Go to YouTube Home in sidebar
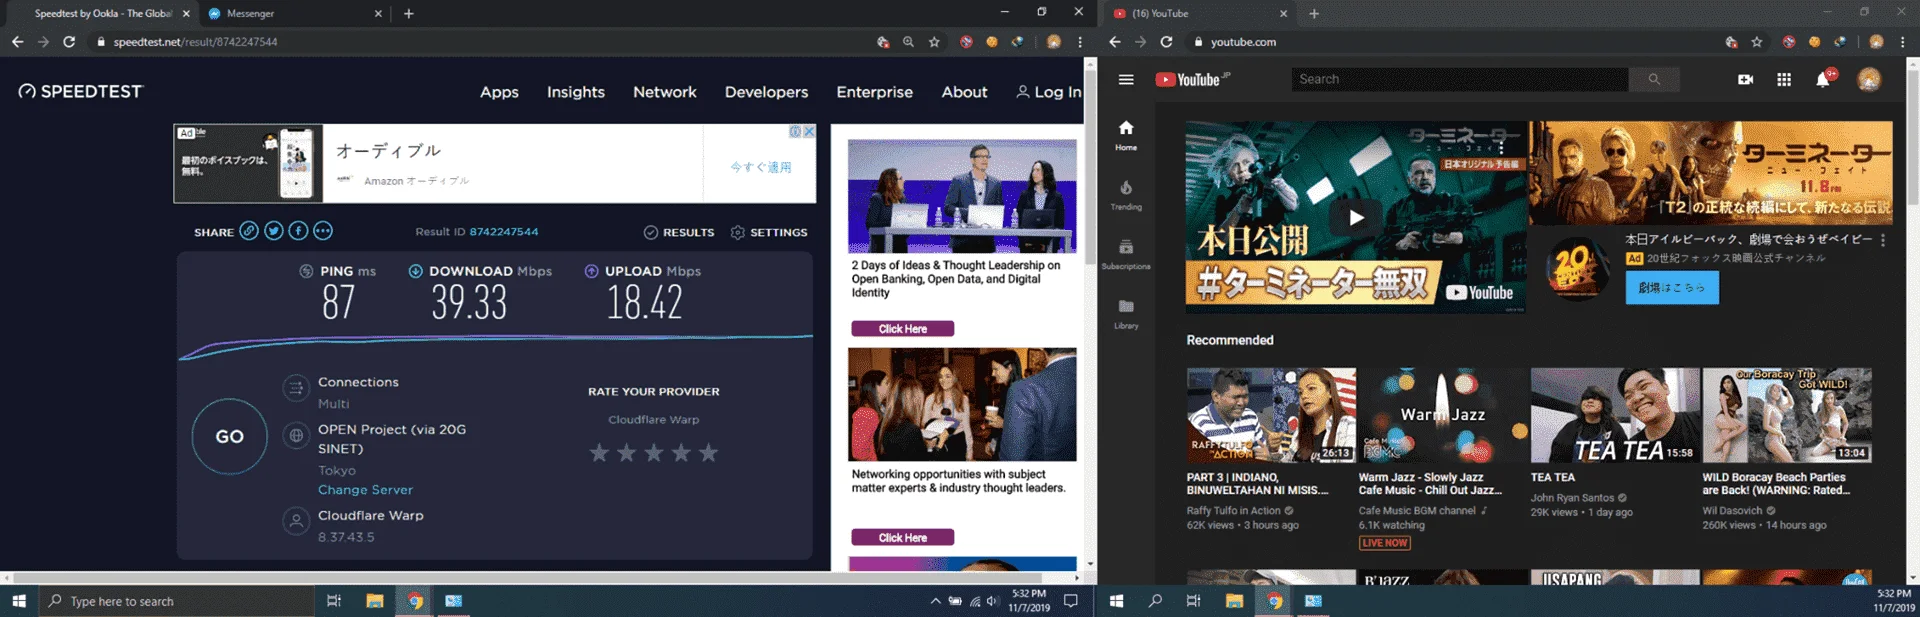1920x617 pixels. pos(1126,135)
